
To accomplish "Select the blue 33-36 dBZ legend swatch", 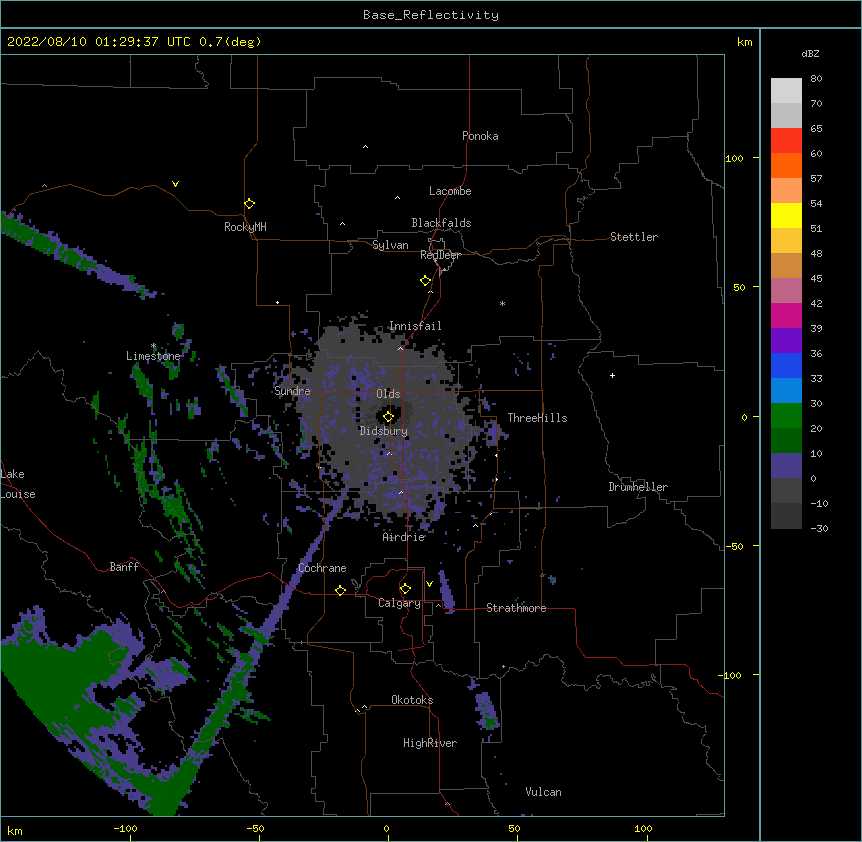I will [786, 365].
